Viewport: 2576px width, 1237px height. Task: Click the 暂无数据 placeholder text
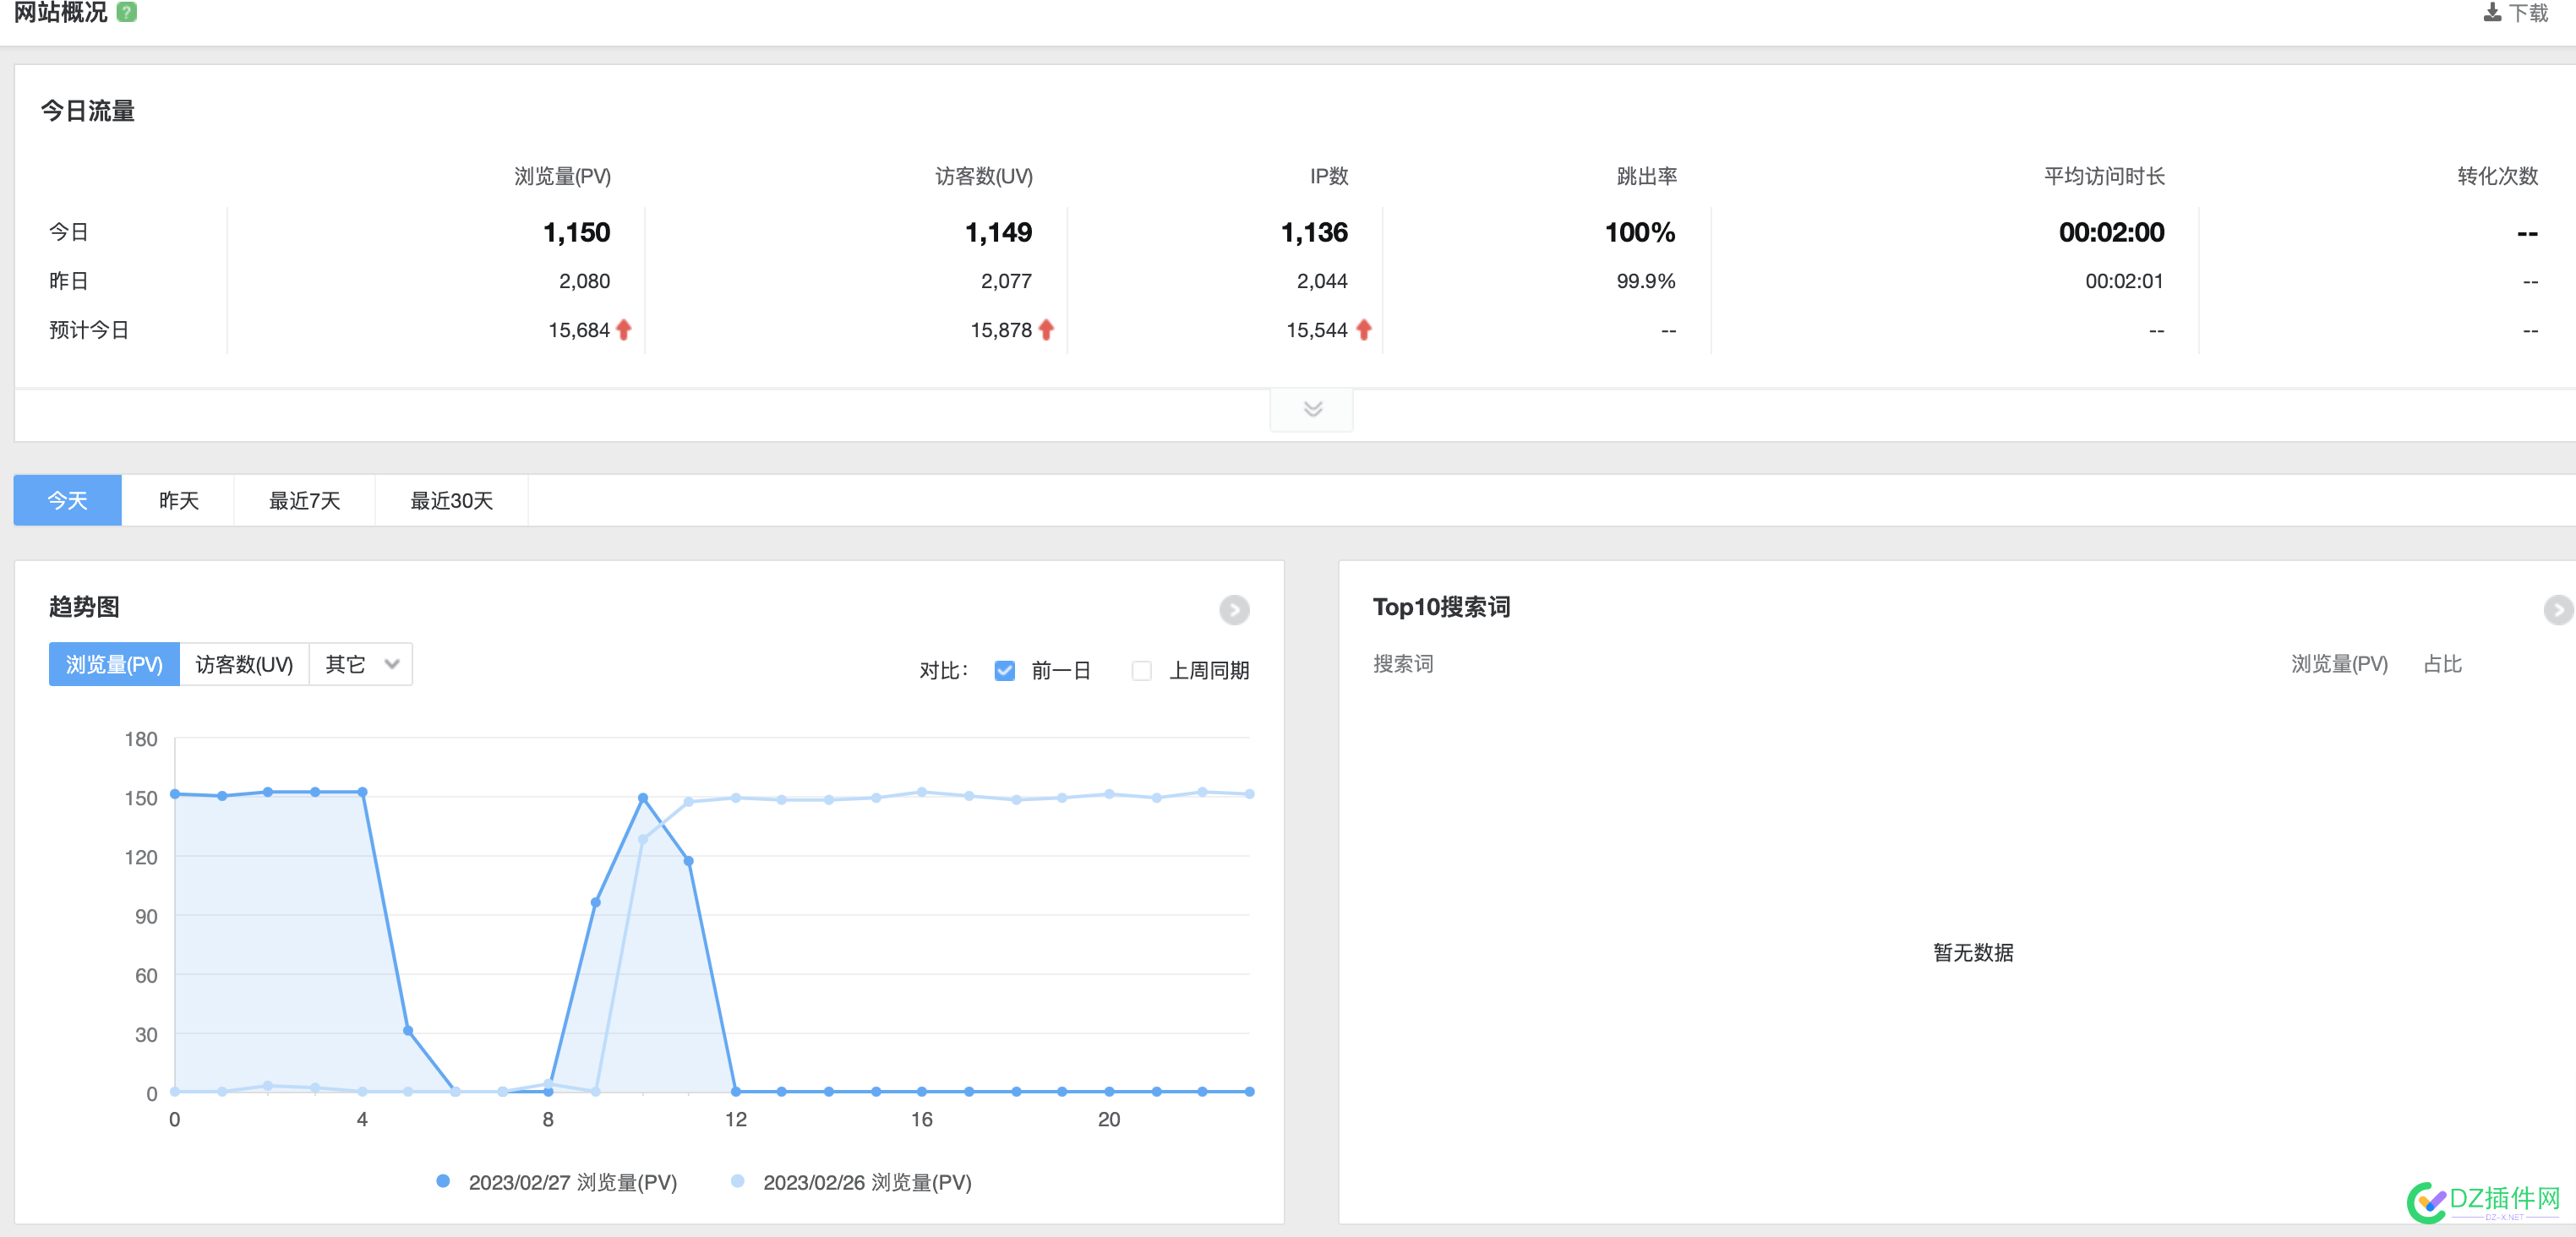(x=1973, y=952)
